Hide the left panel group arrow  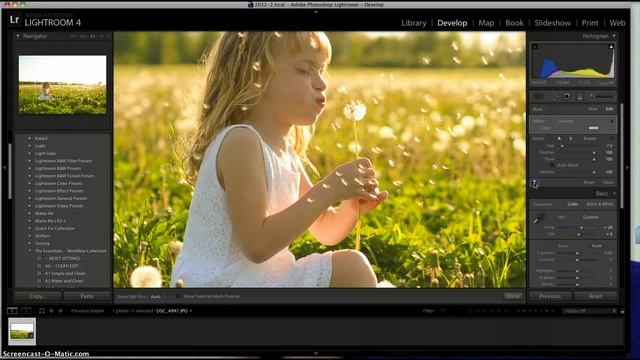(4, 167)
